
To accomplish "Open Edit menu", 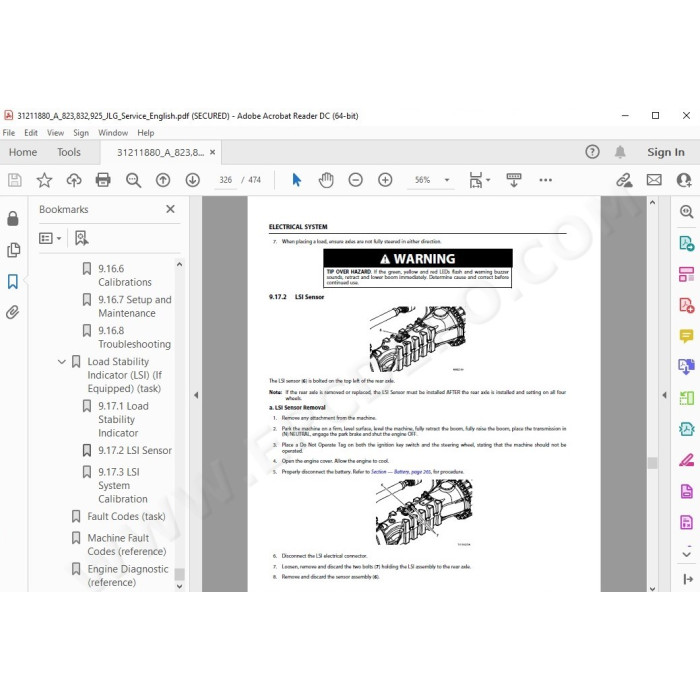I will (31, 133).
